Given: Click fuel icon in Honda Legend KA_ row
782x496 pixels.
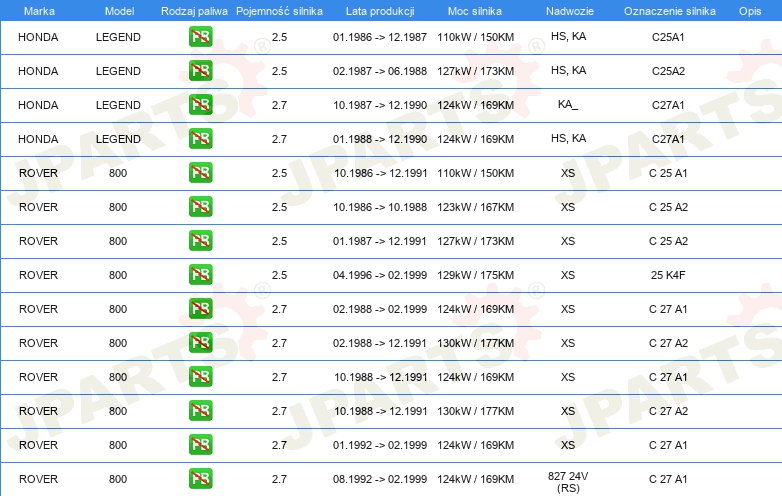Looking at the screenshot, I should click(x=200, y=105).
